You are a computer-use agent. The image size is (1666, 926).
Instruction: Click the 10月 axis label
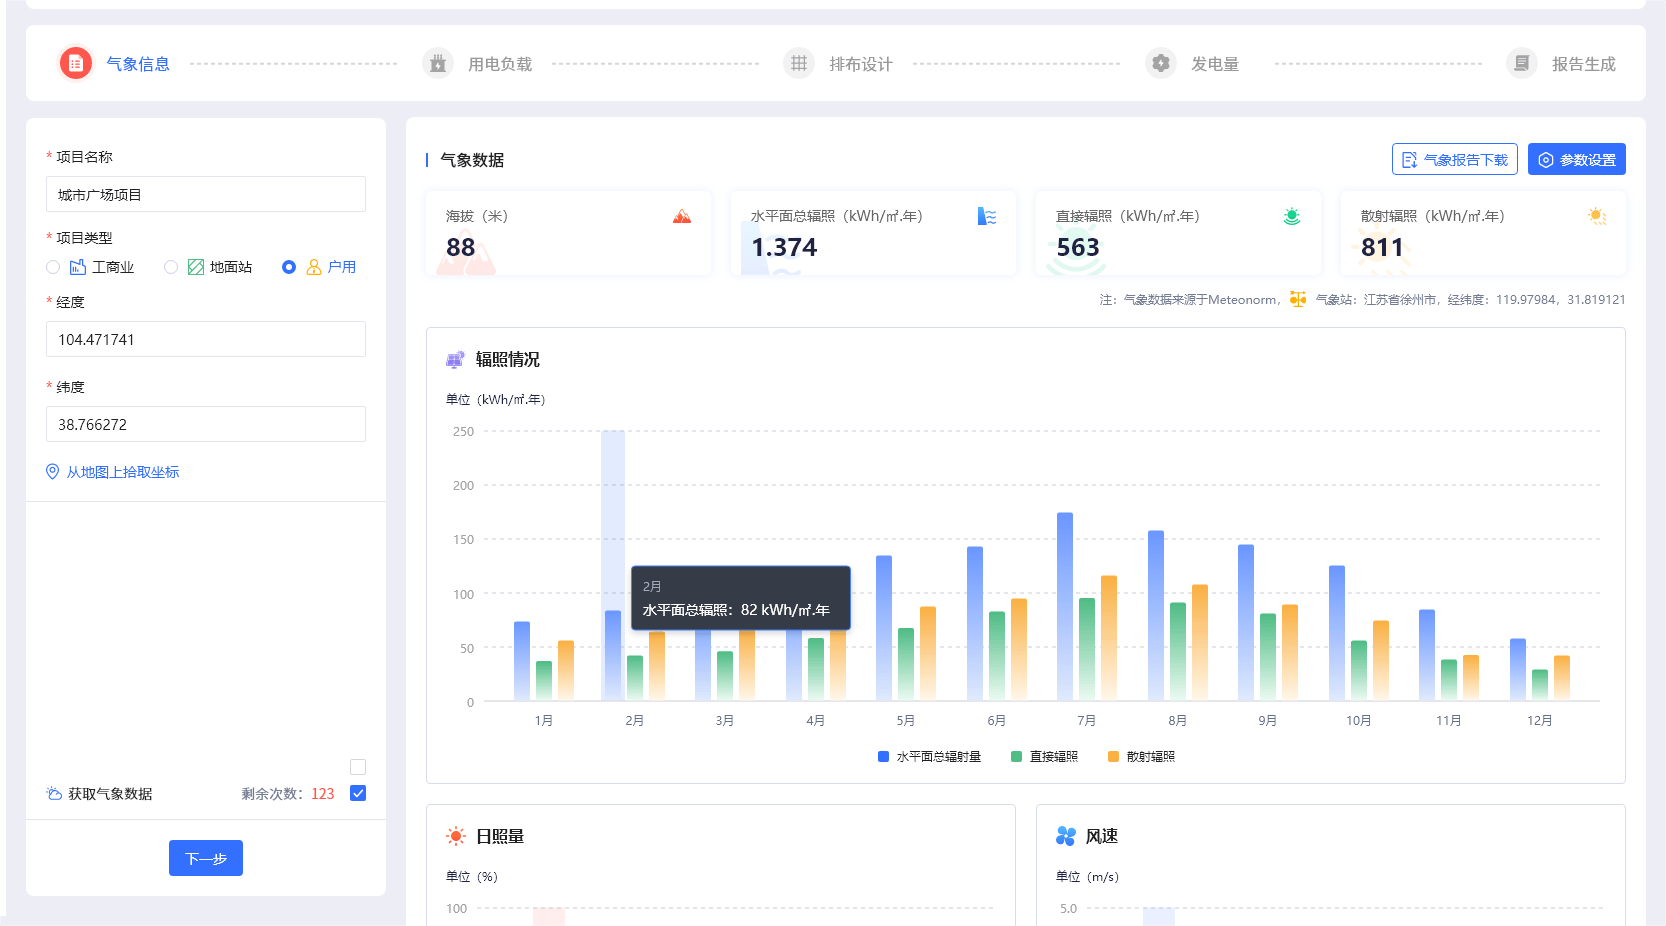tap(1359, 721)
